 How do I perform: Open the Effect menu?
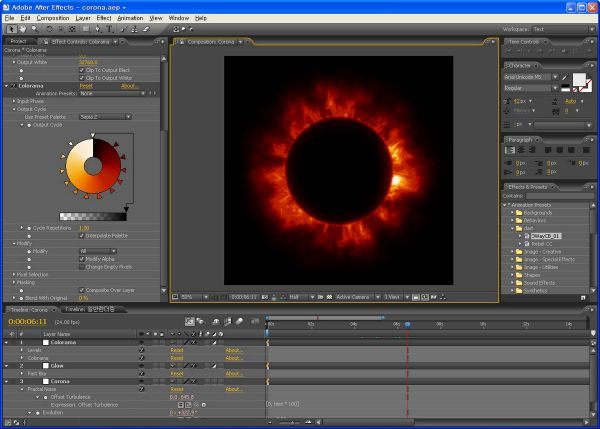pos(104,18)
